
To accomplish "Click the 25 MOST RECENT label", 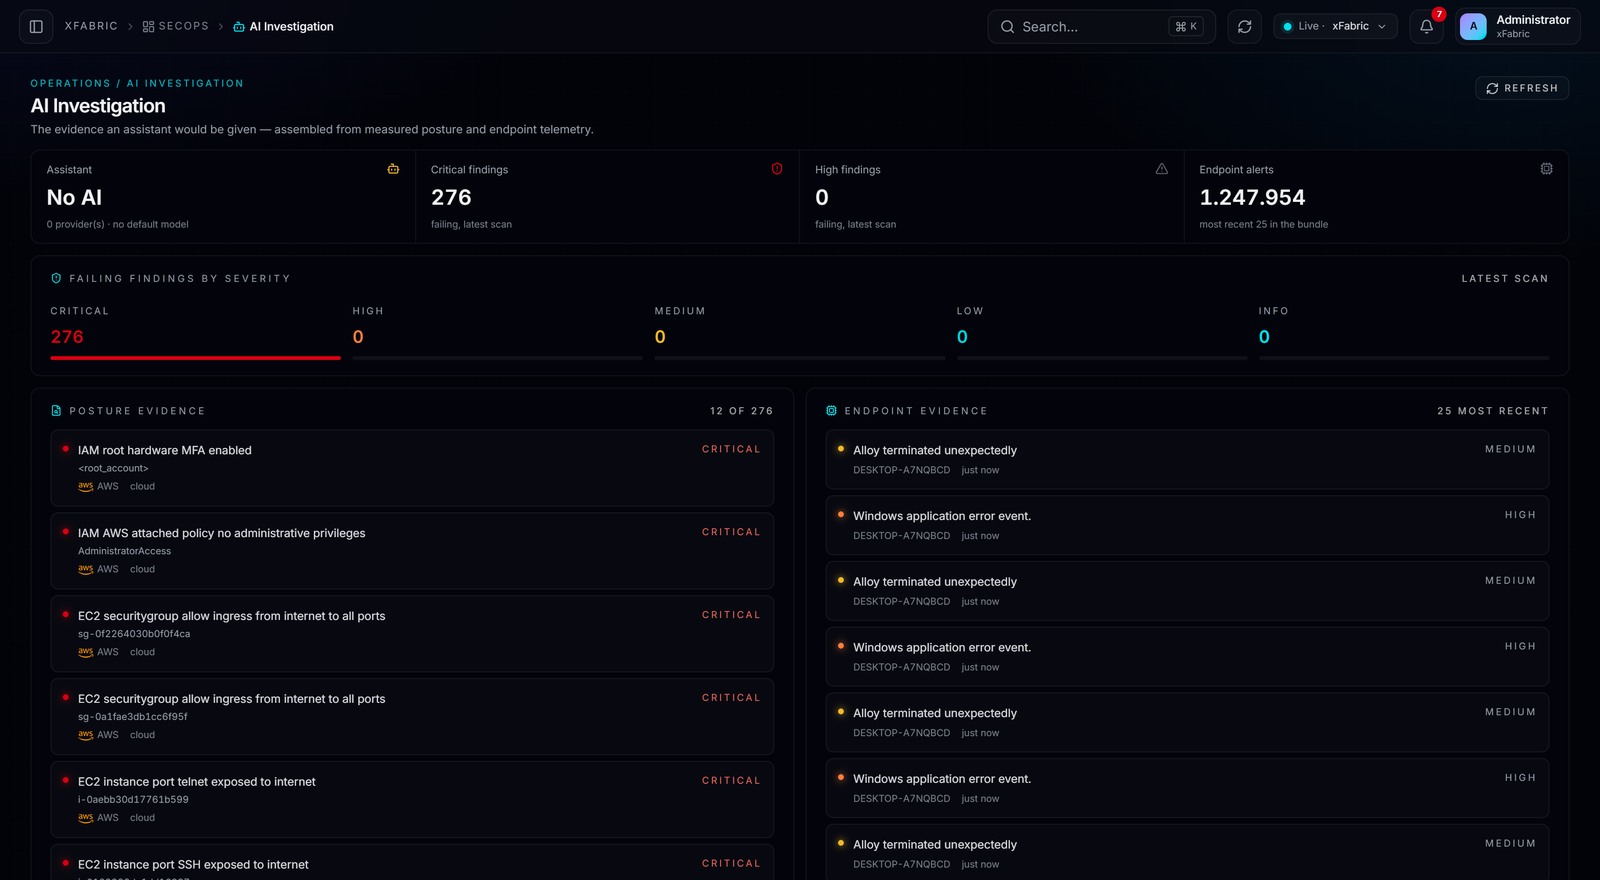I will pos(1492,411).
